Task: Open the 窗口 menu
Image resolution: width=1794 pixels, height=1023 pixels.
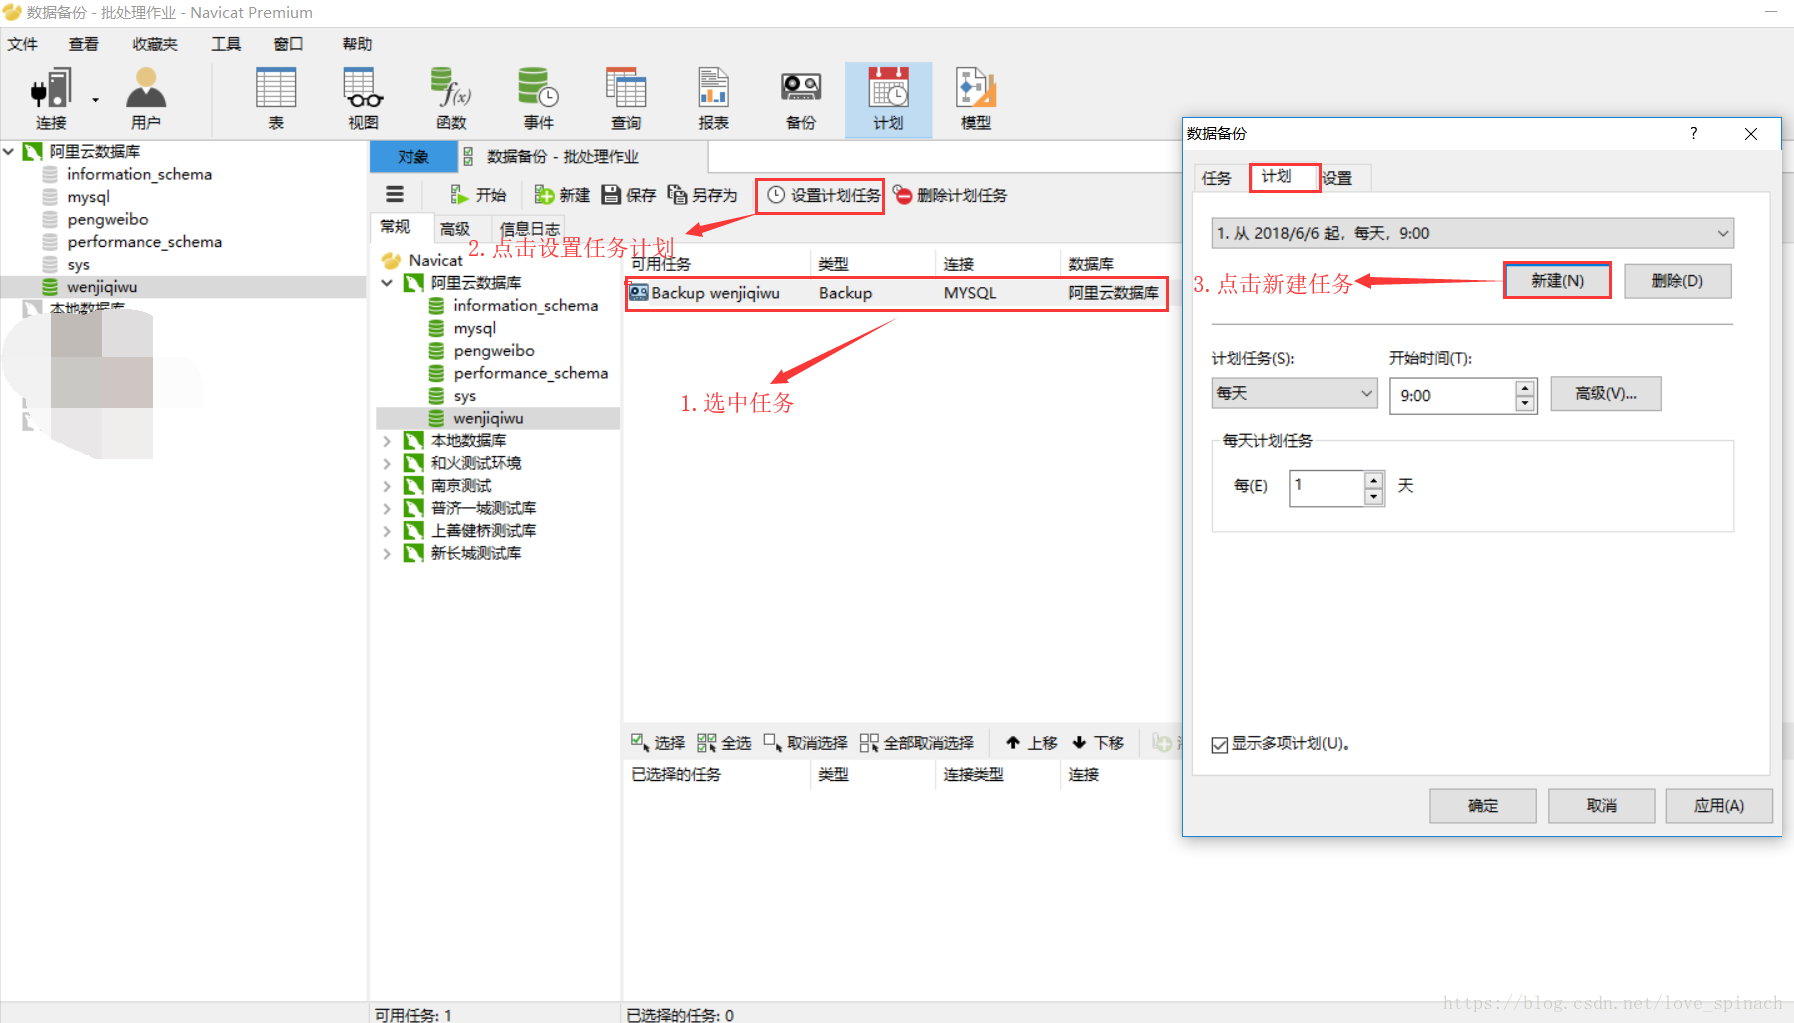Action: [x=288, y=44]
